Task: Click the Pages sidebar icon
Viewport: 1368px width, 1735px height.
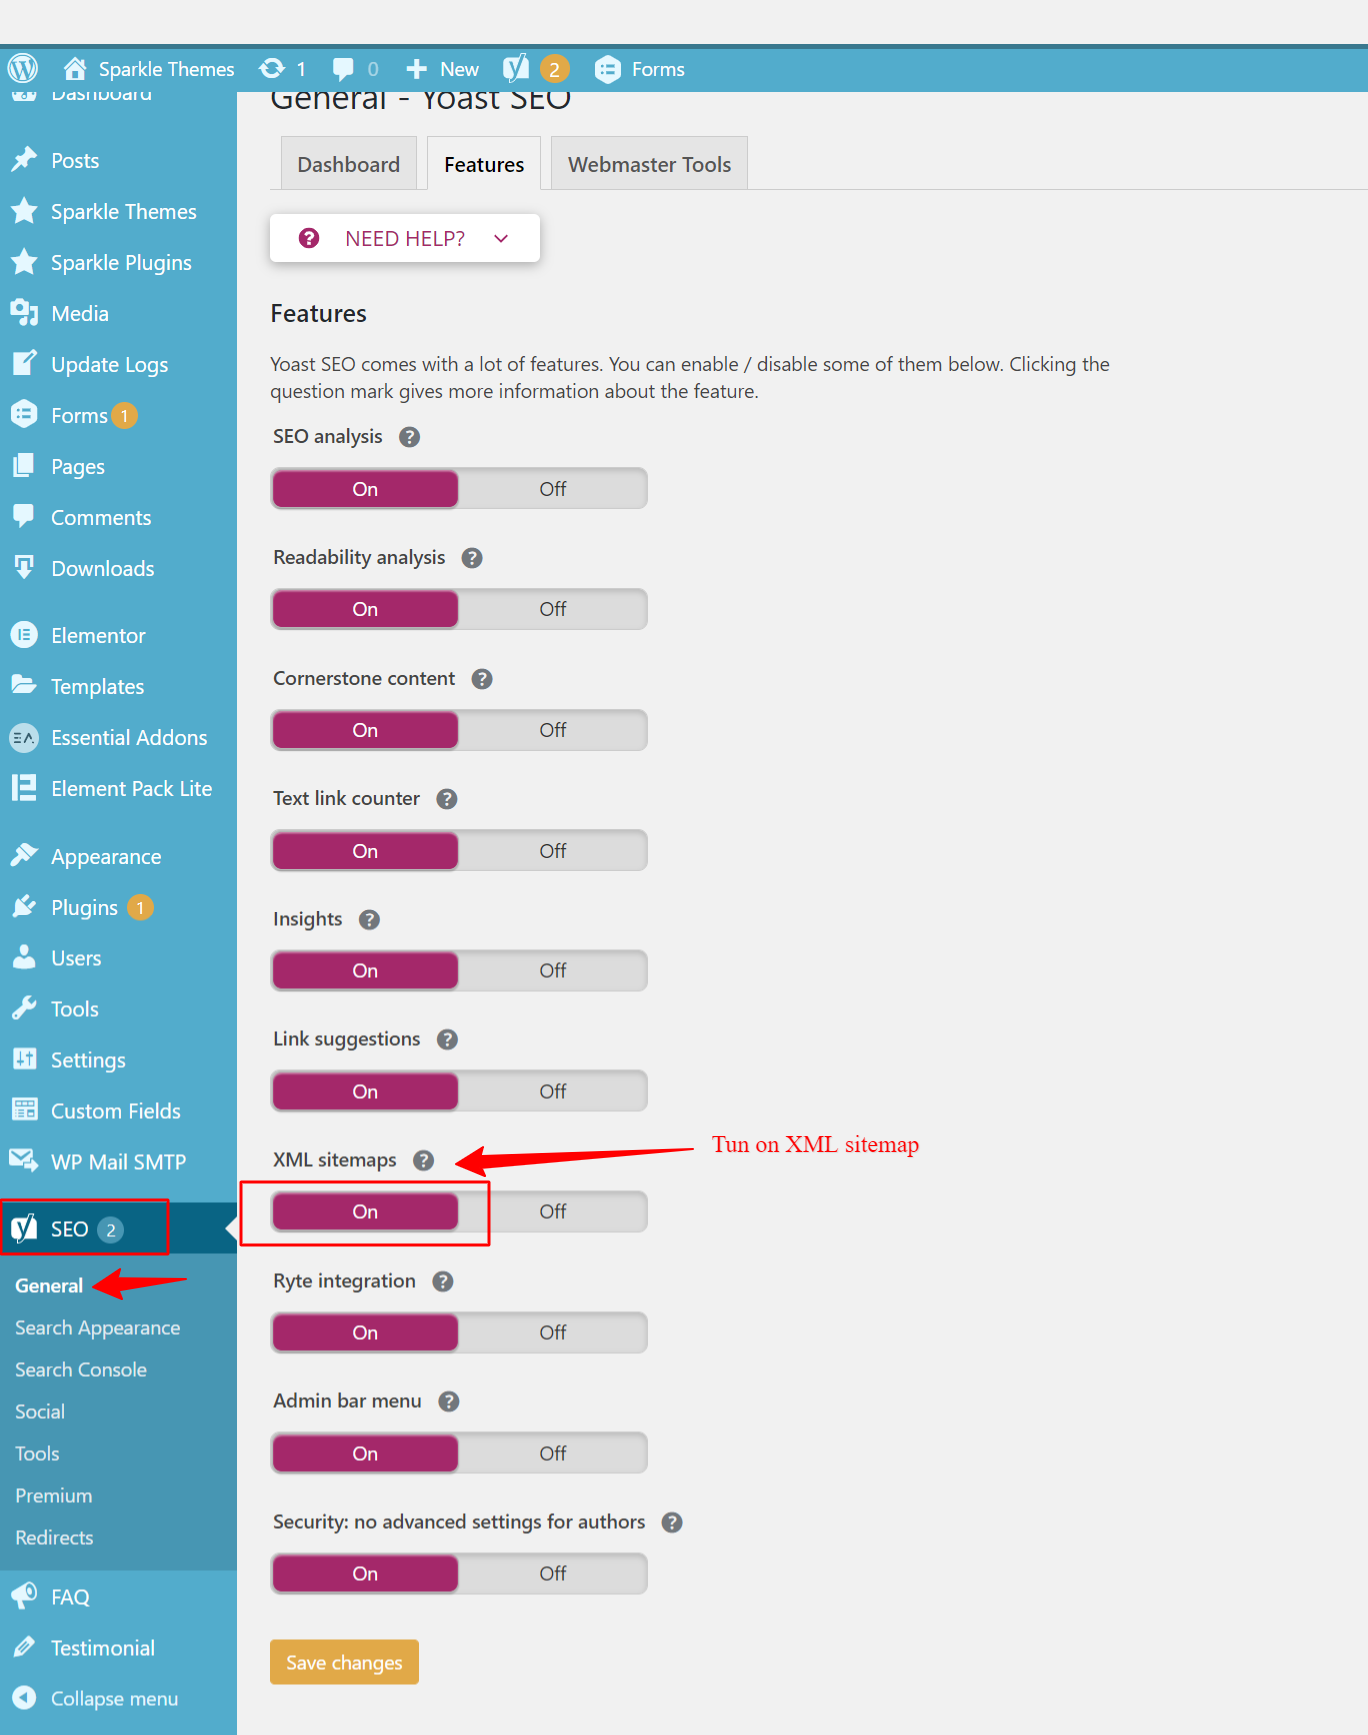Action: (x=24, y=466)
